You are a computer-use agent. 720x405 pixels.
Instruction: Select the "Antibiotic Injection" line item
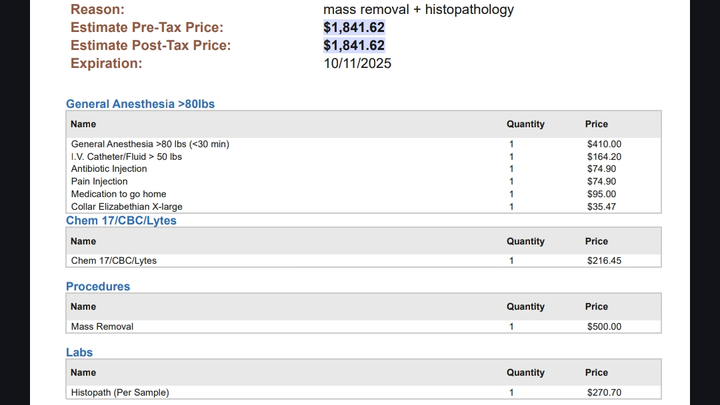[109, 169]
